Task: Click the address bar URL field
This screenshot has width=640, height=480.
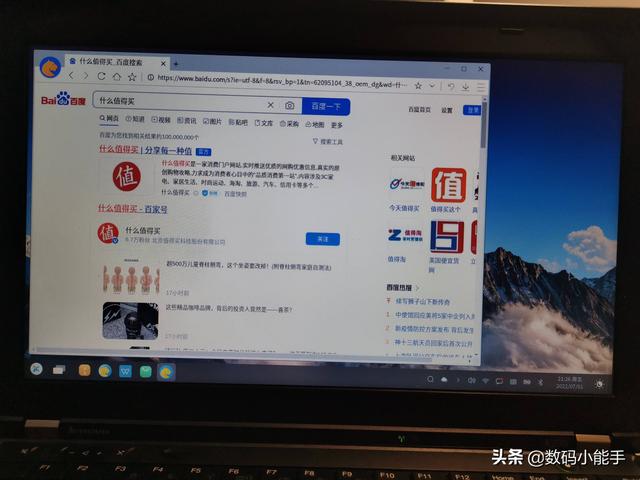Action: [282, 81]
